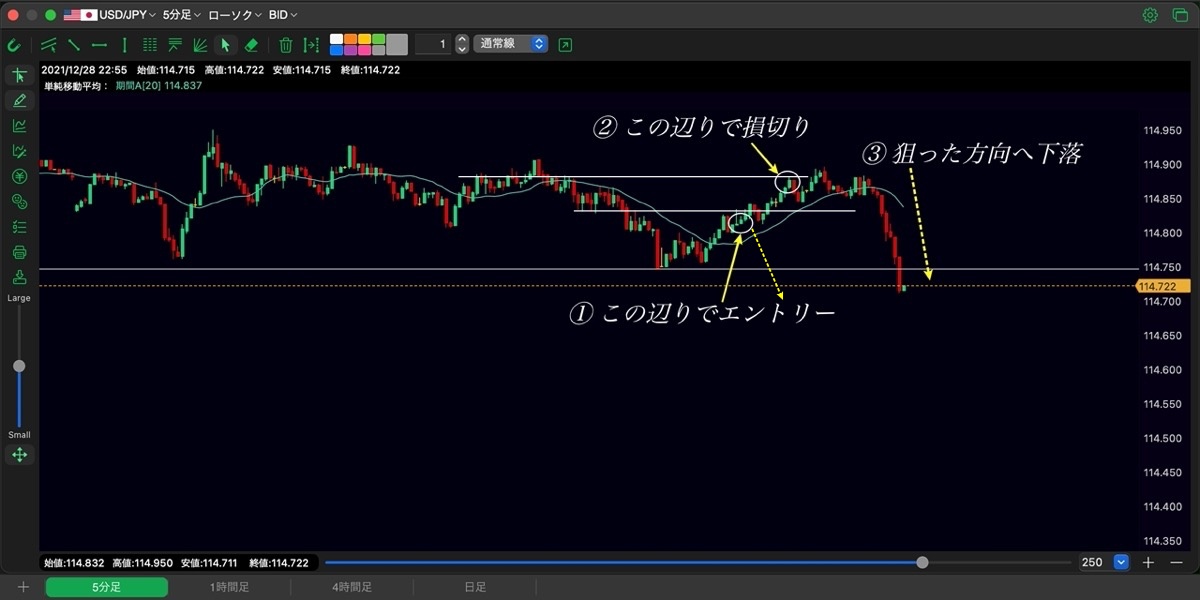Open the BID price type dropdown
This screenshot has height=600, width=1200.
283,15
